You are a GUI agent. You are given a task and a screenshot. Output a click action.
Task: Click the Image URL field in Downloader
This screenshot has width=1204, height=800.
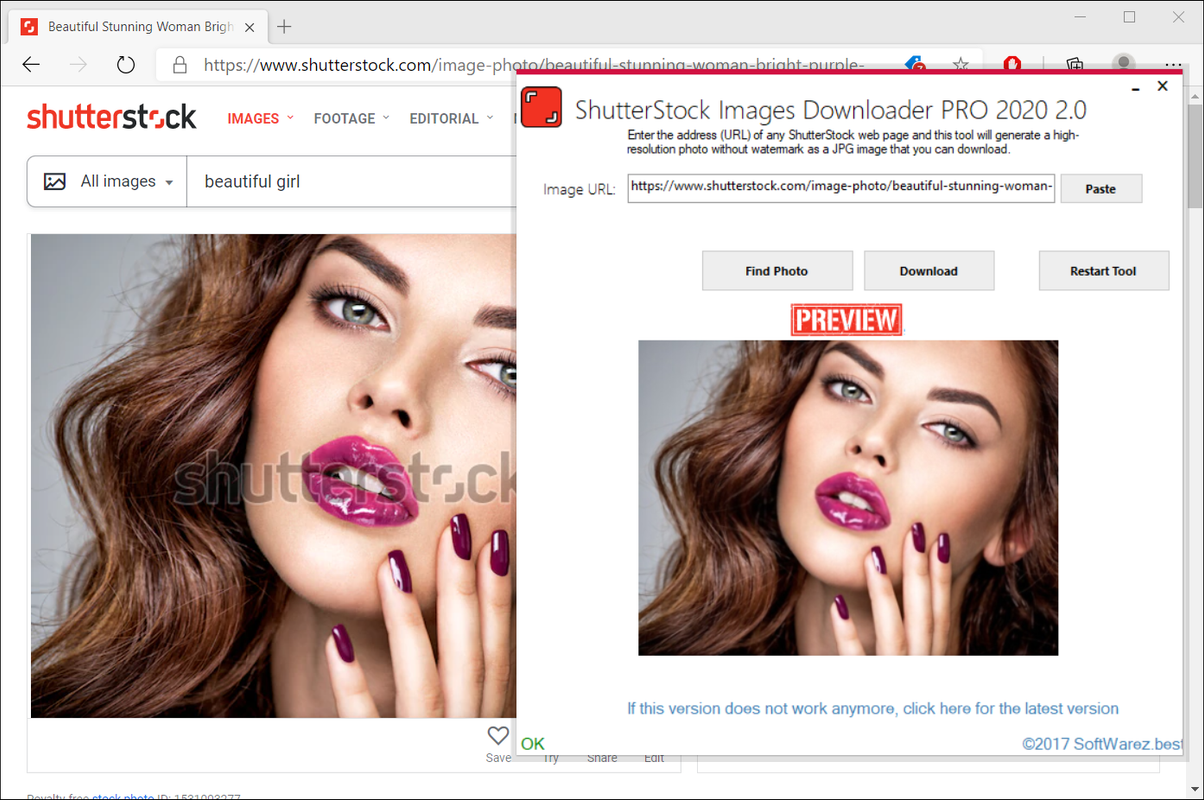(x=841, y=188)
